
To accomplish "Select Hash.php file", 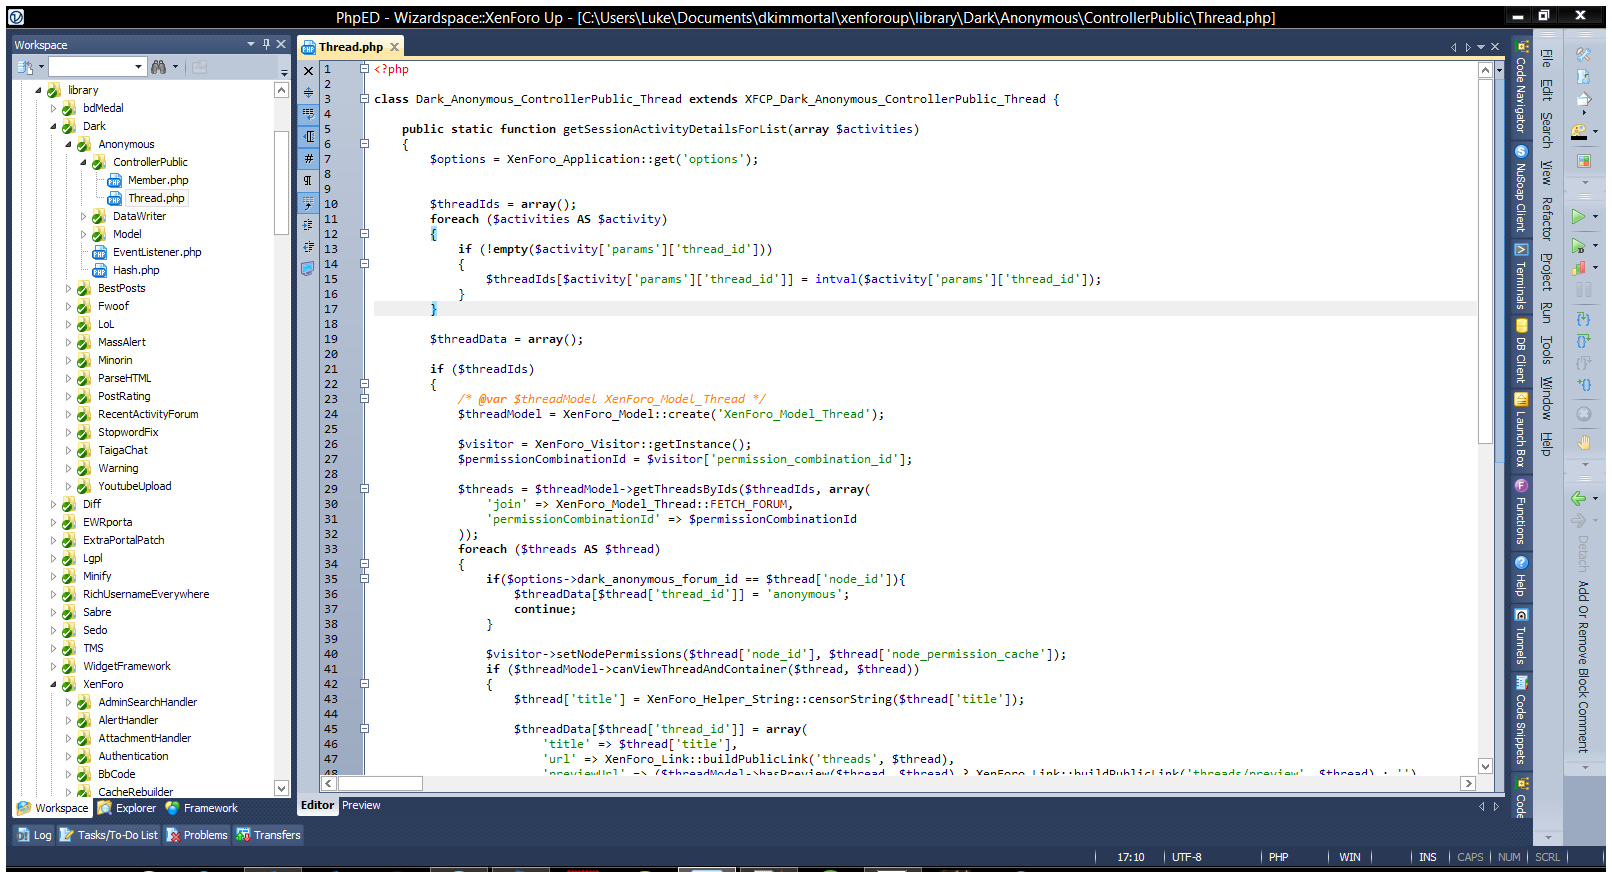I will [136, 270].
